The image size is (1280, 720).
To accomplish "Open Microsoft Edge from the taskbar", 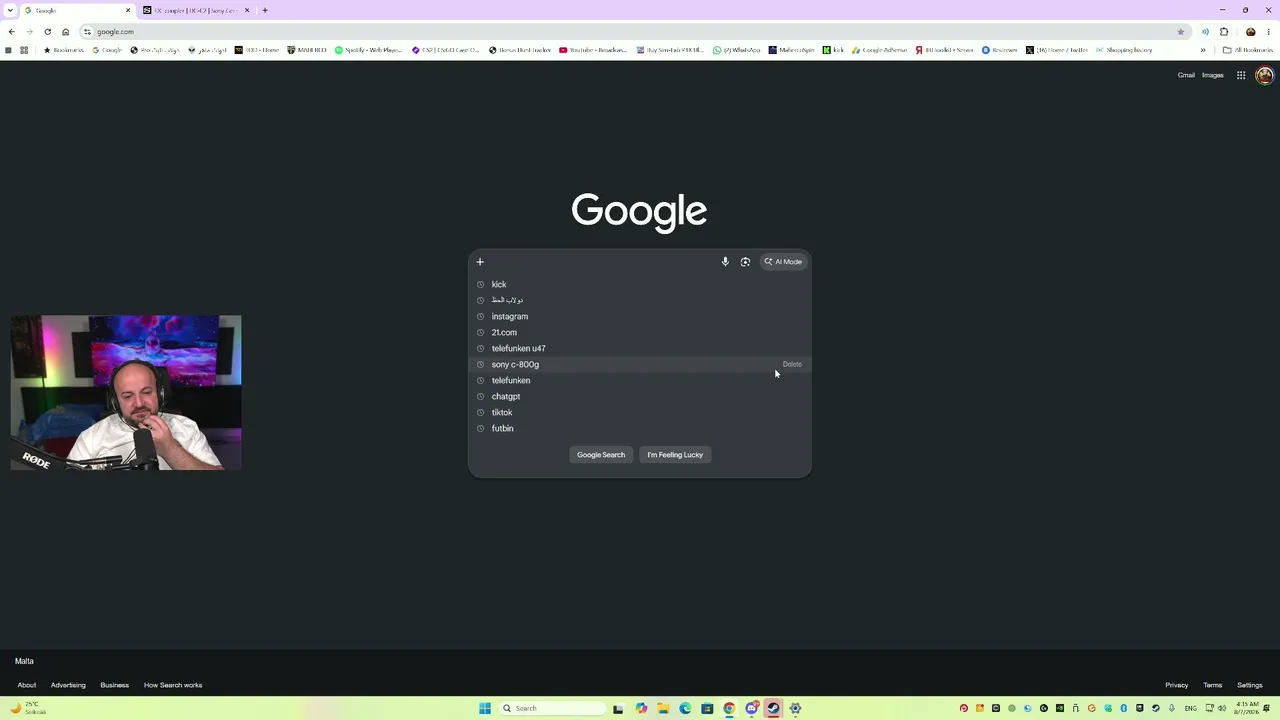I will [x=685, y=708].
